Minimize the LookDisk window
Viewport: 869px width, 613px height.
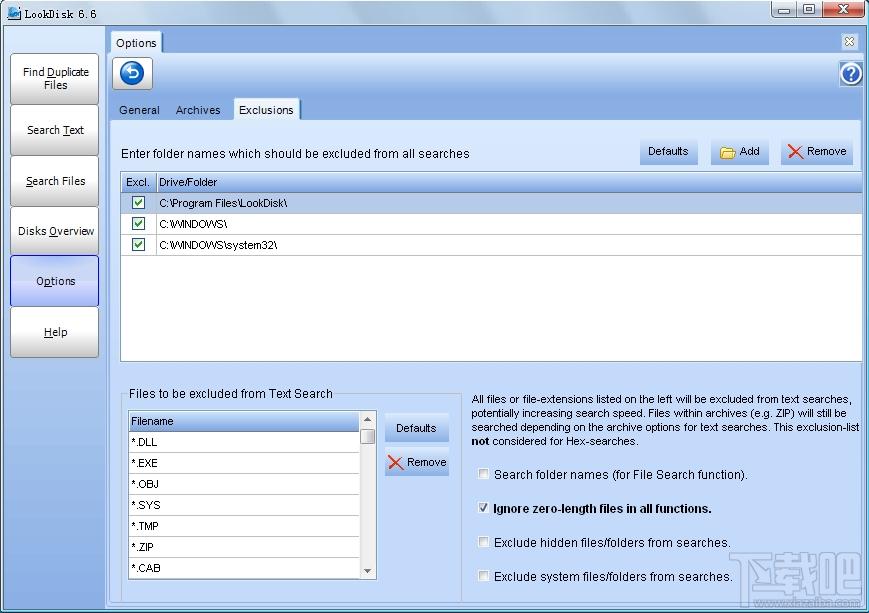tap(784, 9)
